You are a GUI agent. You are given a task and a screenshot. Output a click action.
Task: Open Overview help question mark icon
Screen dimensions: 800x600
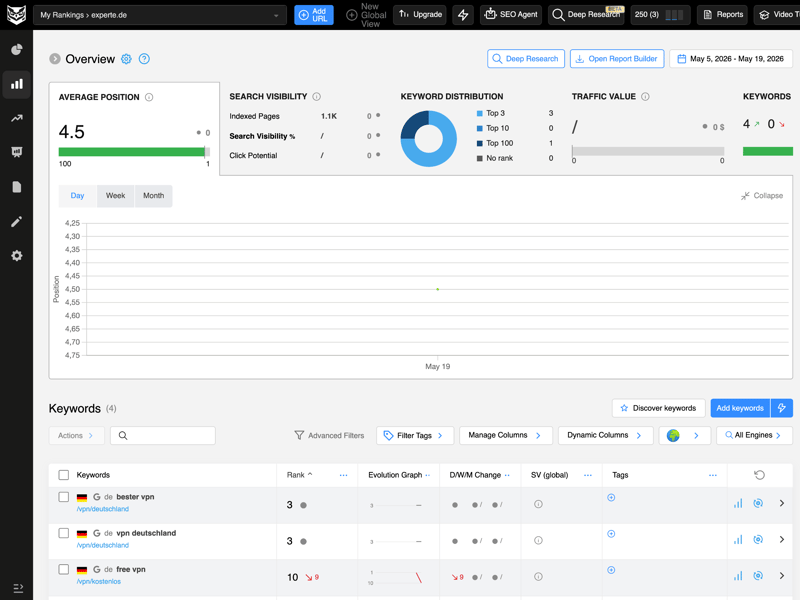(144, 59)
